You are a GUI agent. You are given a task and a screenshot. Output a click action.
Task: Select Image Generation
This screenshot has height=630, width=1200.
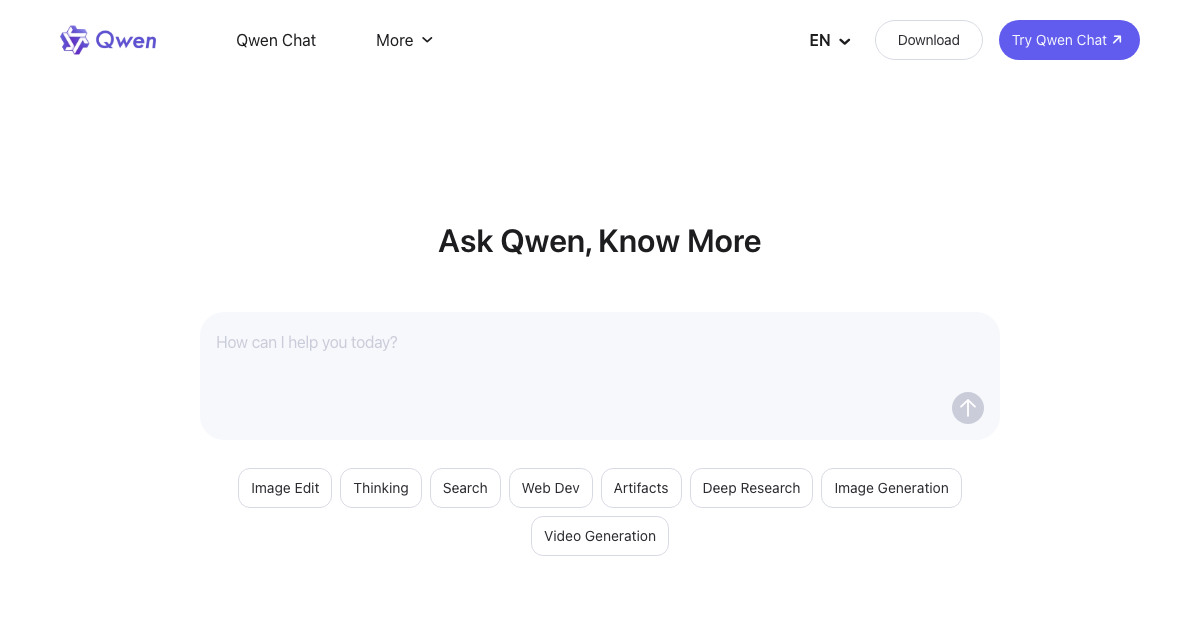click(891, 488)
